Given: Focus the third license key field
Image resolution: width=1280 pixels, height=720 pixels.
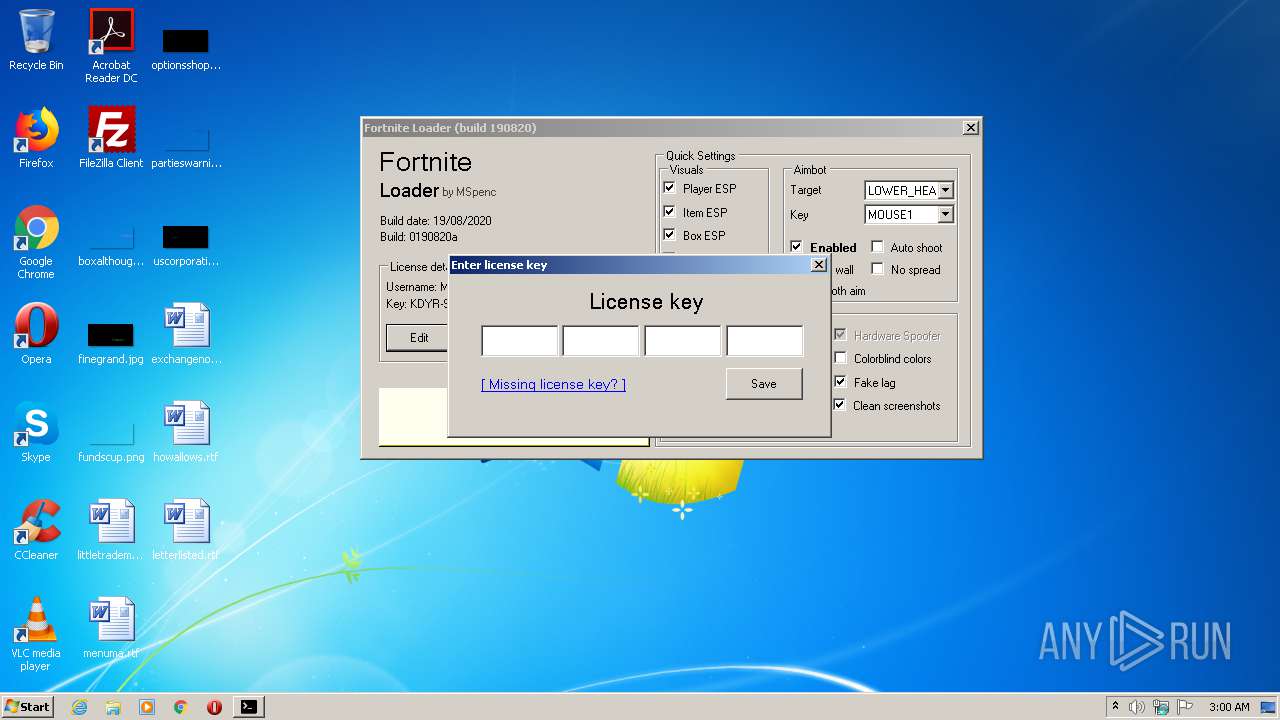Looking at the screenshot, I should coord(683,340).
